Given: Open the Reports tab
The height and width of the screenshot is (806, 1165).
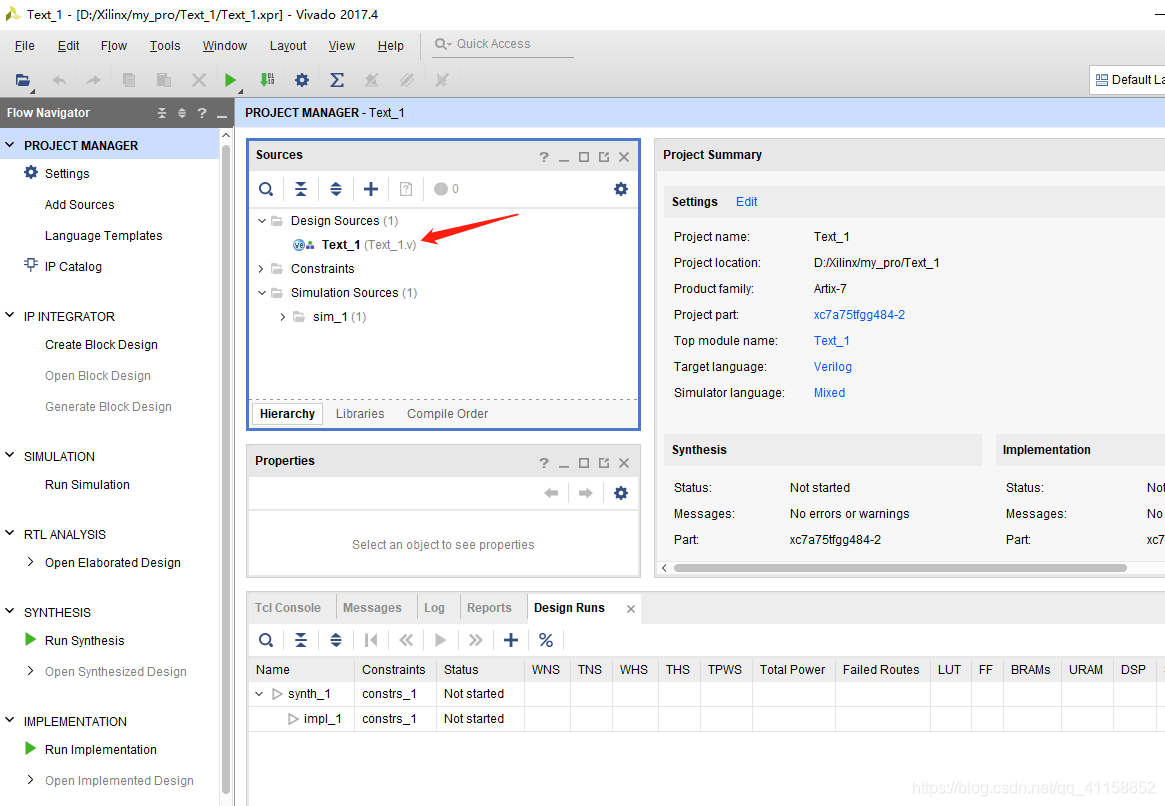Looking at the screenshot, I should pos(489,608).
